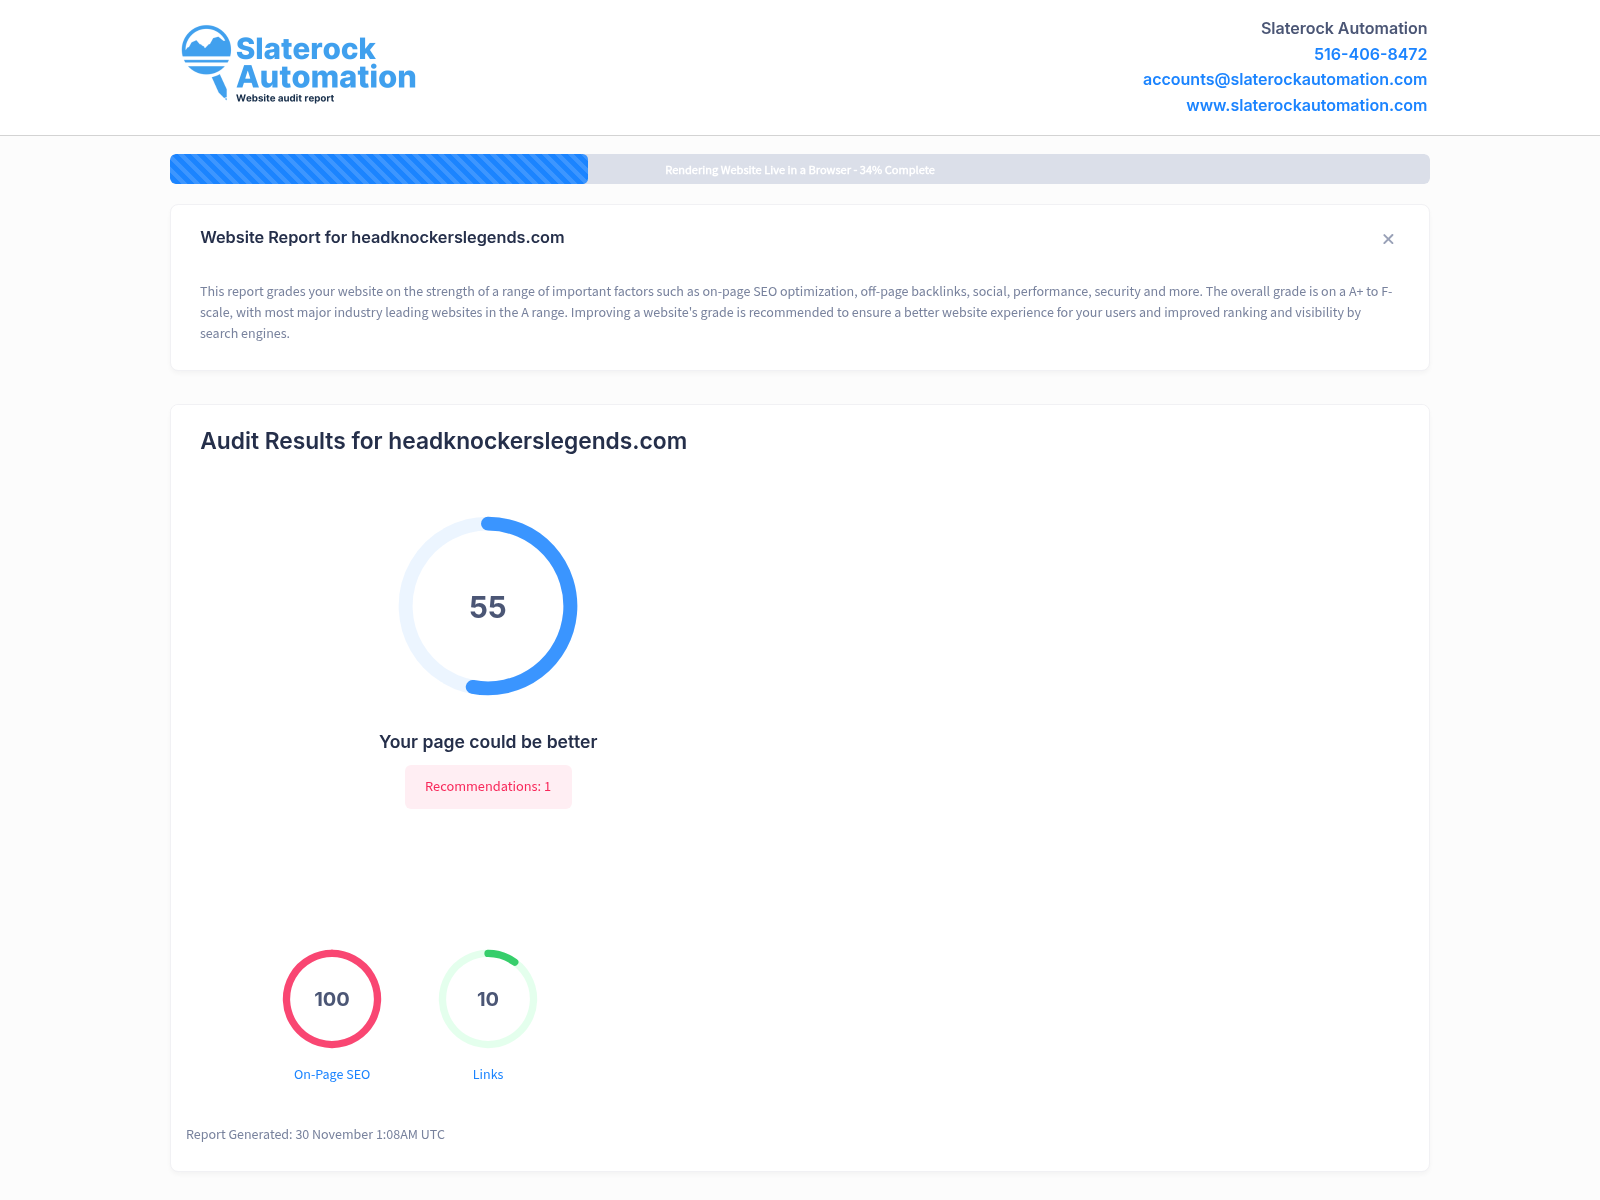Screen dimensions: 1600x1200
Task: Click the Report Generated timestamp
Action: [x=315, y=1135]
